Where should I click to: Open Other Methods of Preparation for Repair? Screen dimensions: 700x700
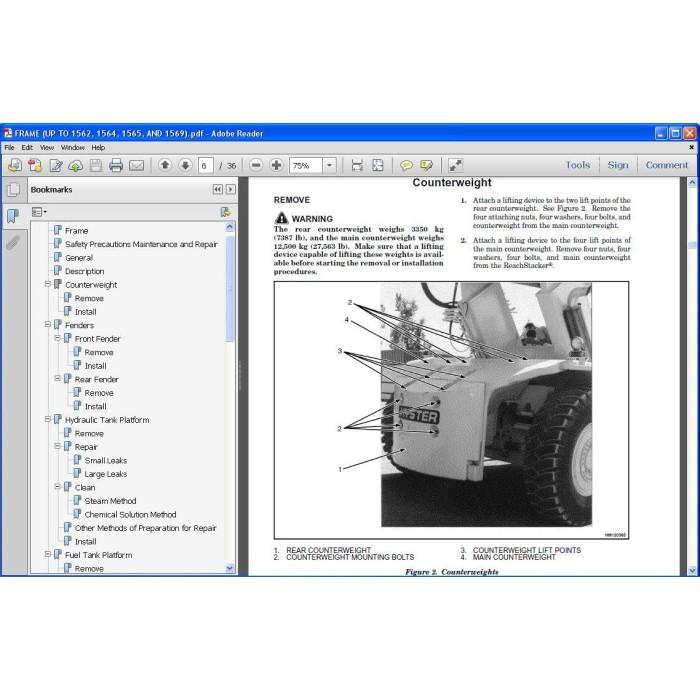click(145, 528)
